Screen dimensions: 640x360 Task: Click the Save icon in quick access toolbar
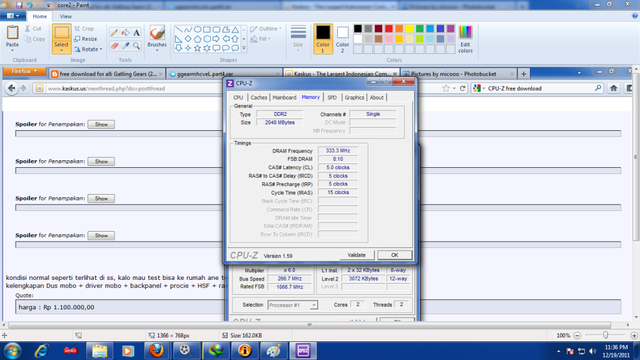19,5
